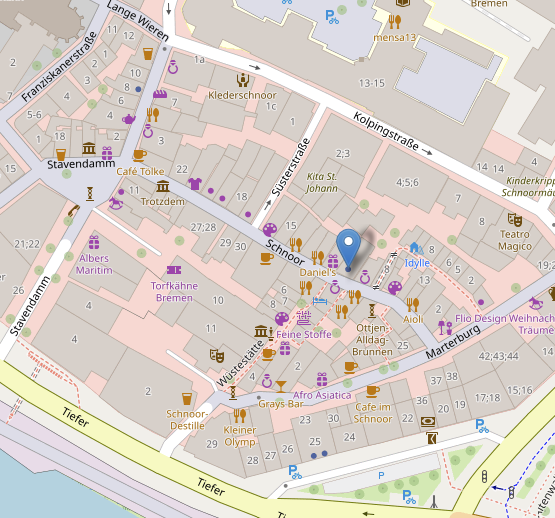Click the Feine Stoffe fabric shop icon
The width and height of the screenshot is (555, 518).
[304, 318]
